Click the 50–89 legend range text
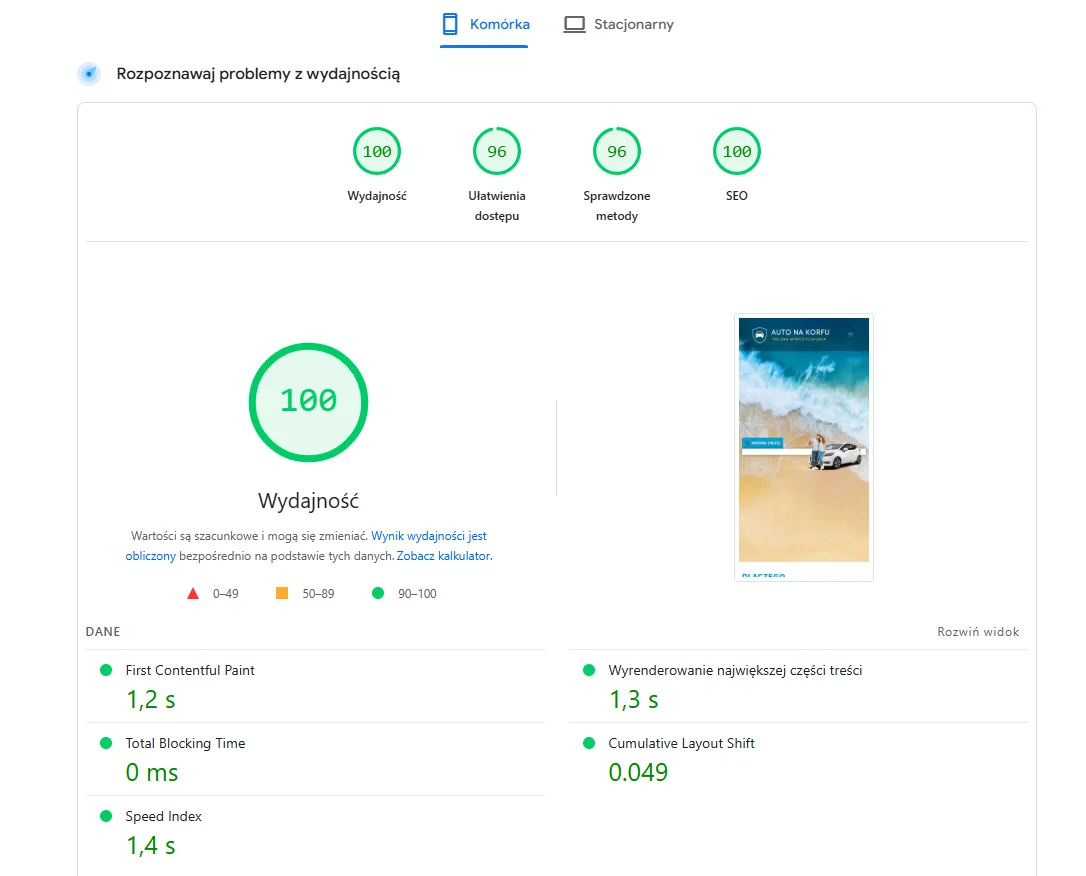The height and width of the screenshot is (876, 1086). click(318, 593)
